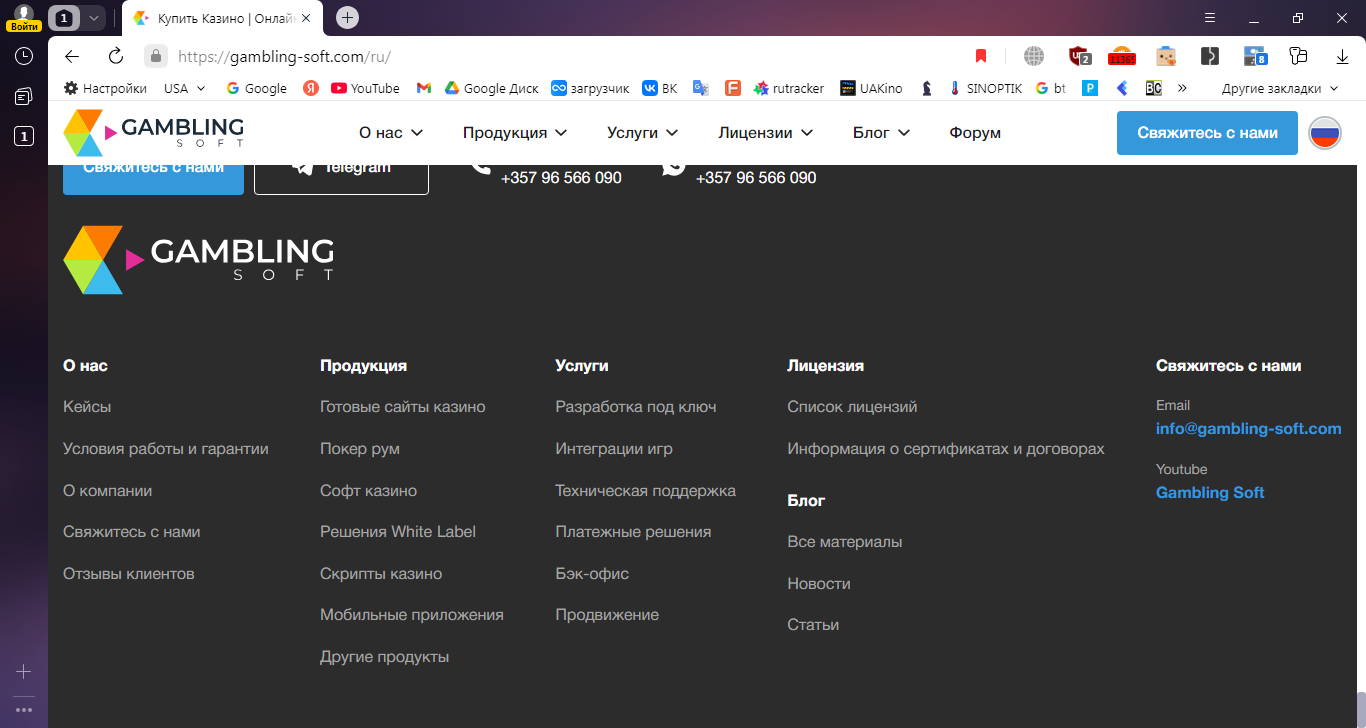Click the sidebar collections pages icon

point(24,96)
